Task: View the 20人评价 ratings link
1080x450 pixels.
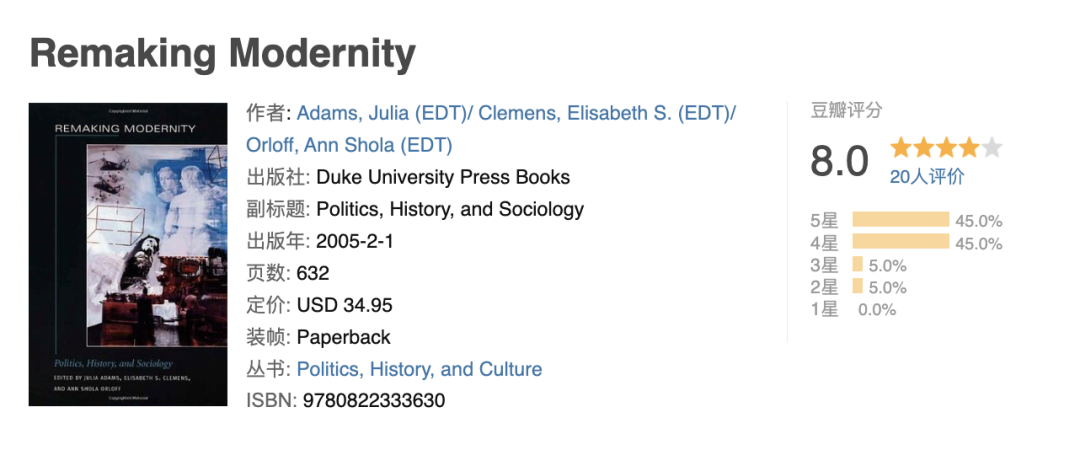Action: (x=927, y=177)
